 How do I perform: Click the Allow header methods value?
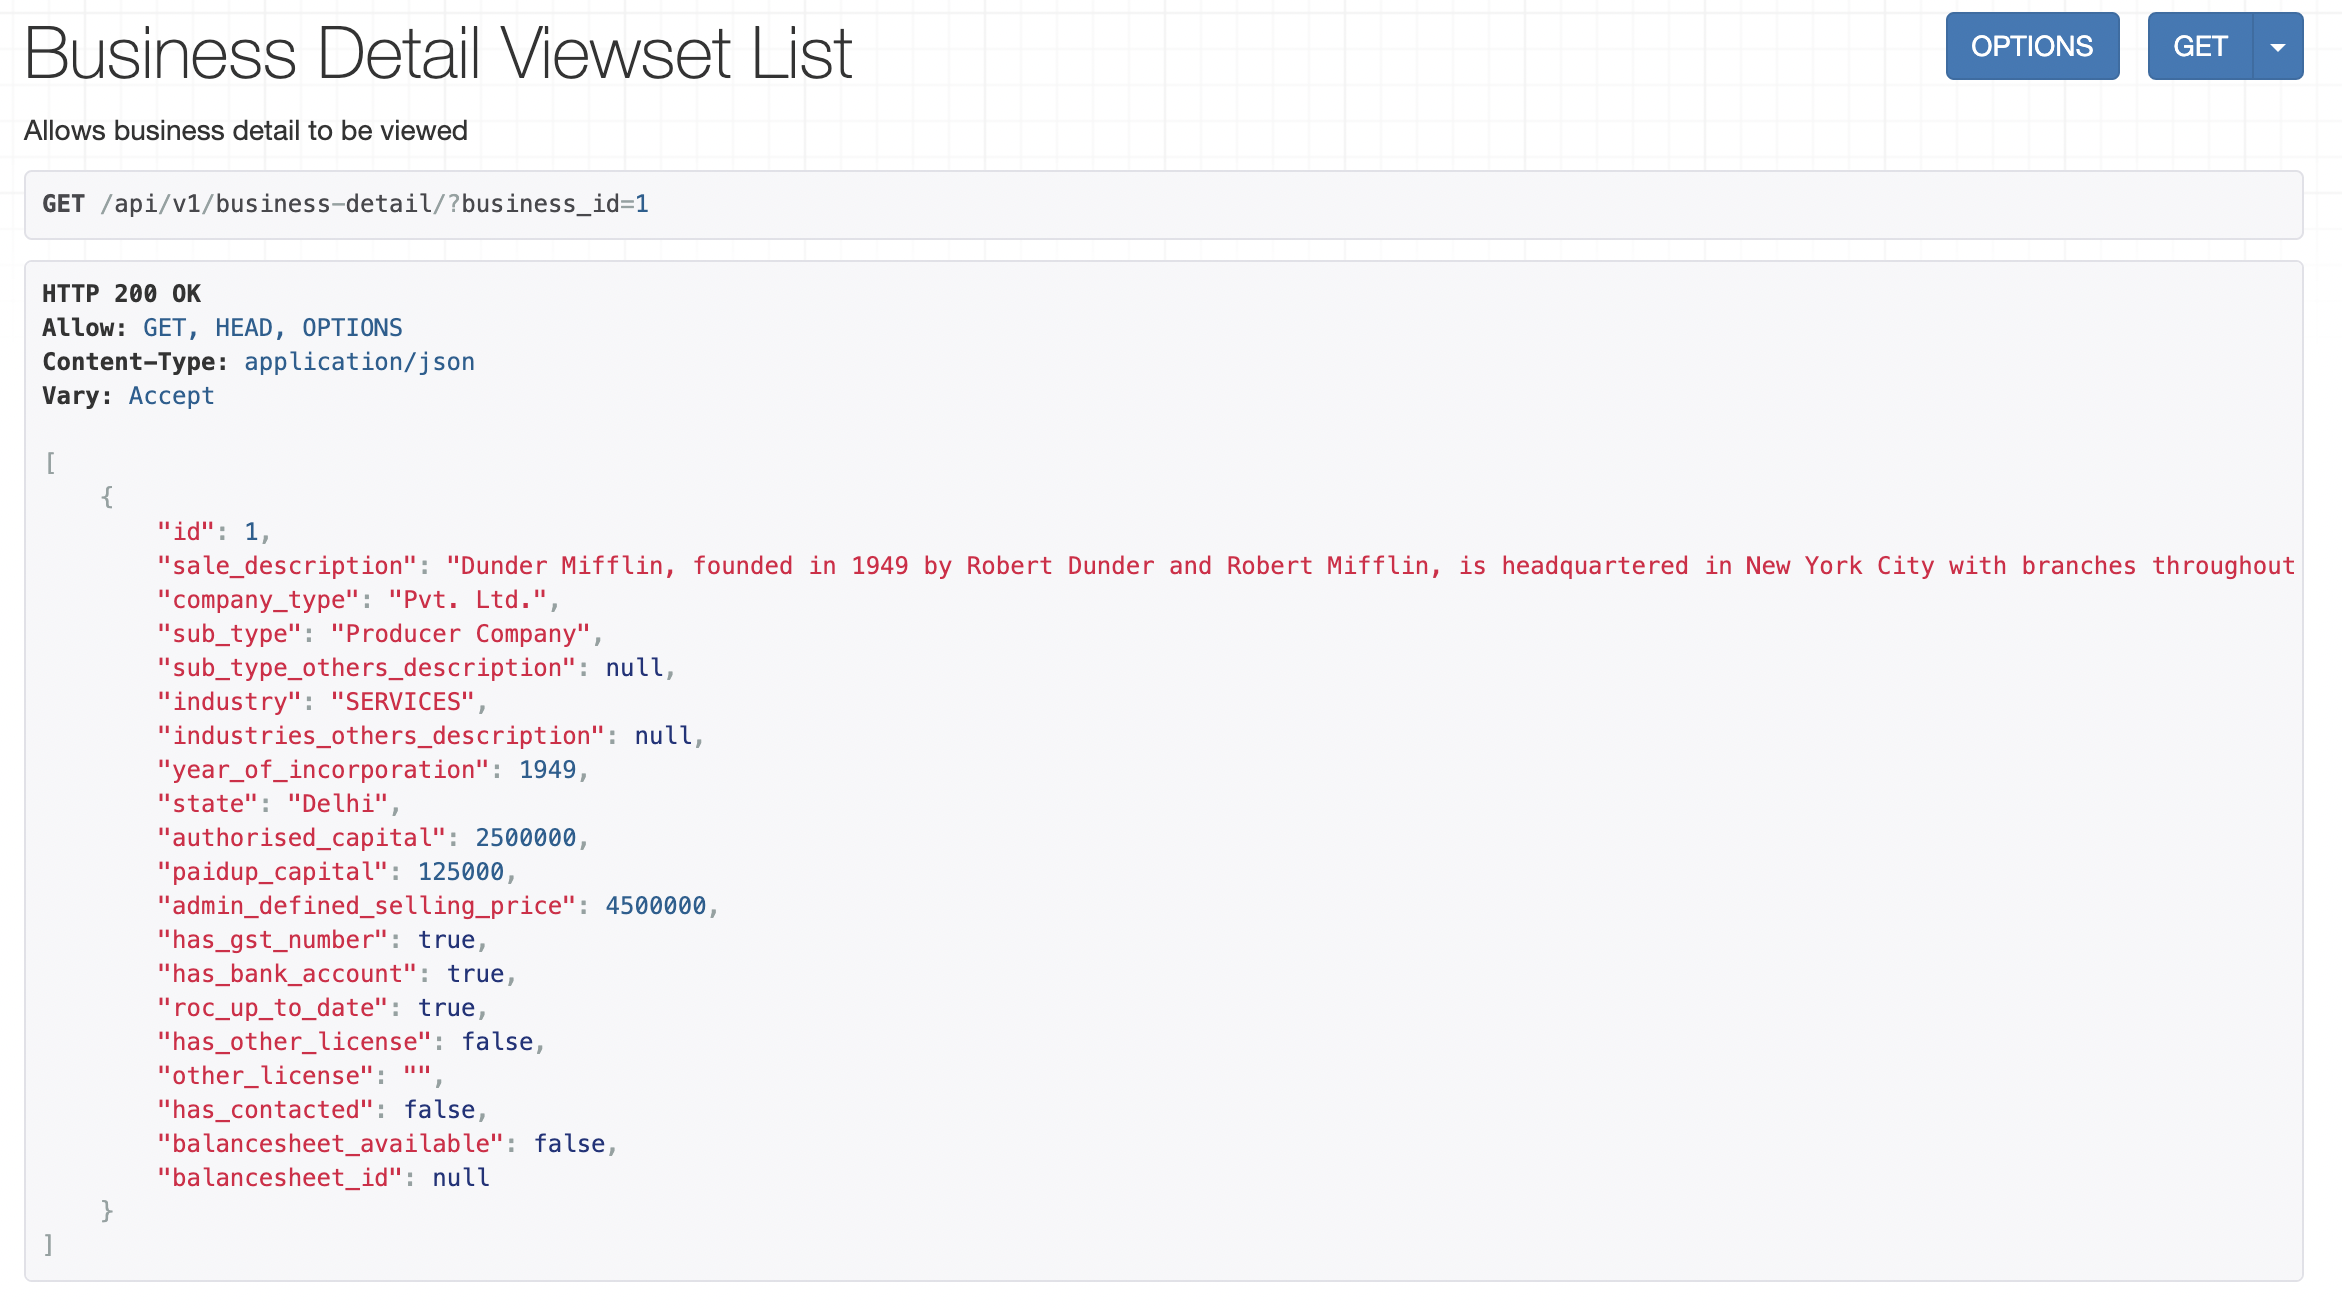point(272,328)
